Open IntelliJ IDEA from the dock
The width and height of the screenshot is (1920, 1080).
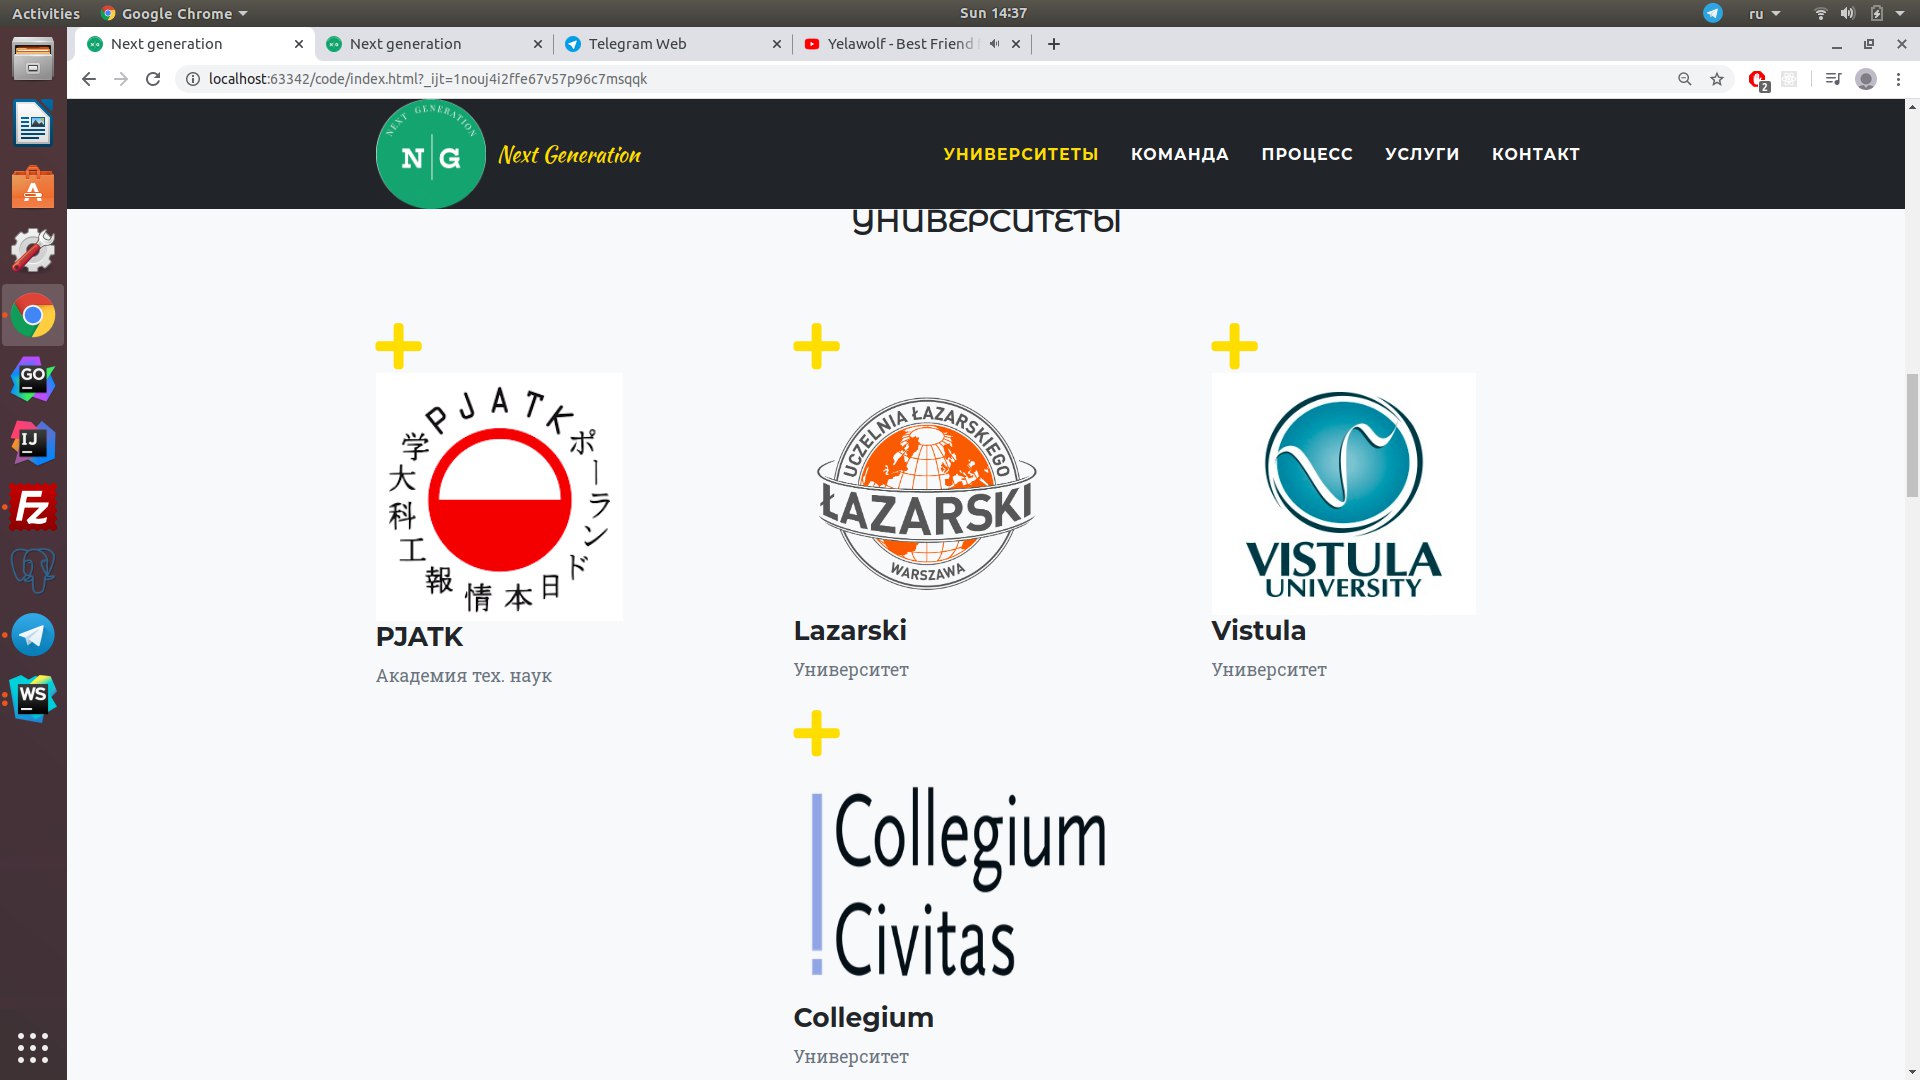point(33,443)
